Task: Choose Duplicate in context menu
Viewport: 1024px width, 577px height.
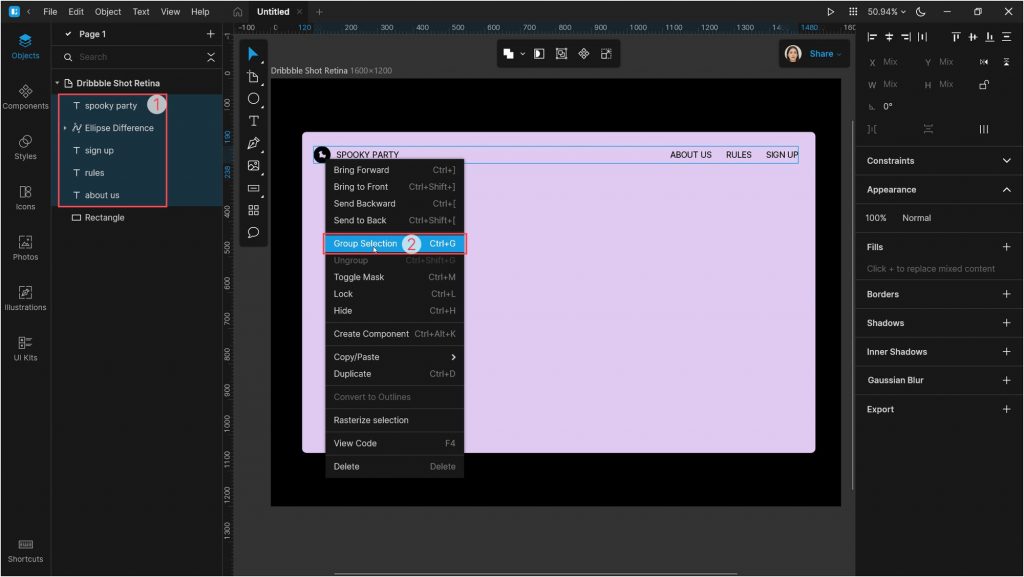Action: [394, 373]
